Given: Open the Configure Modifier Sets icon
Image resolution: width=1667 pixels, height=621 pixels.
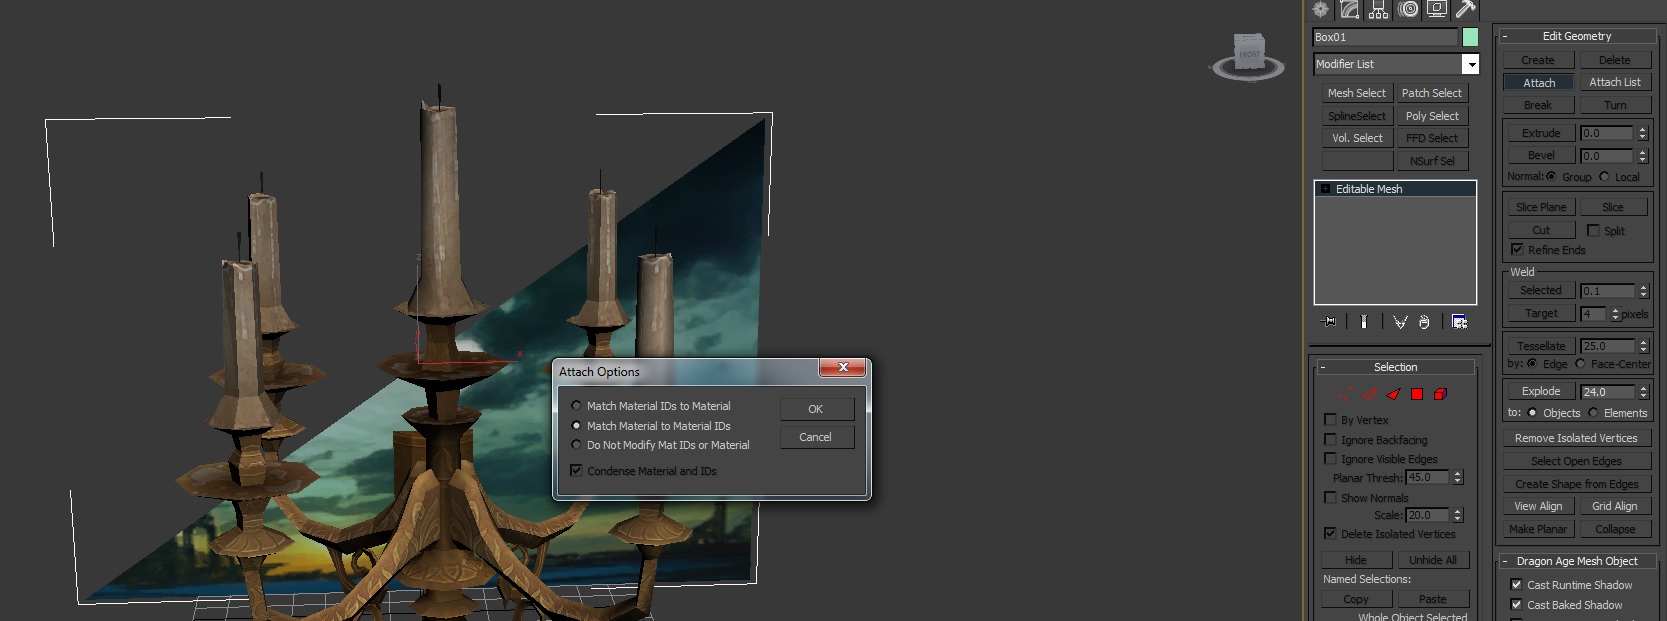Looking at the screenshot, I should tap(1459, 322).
